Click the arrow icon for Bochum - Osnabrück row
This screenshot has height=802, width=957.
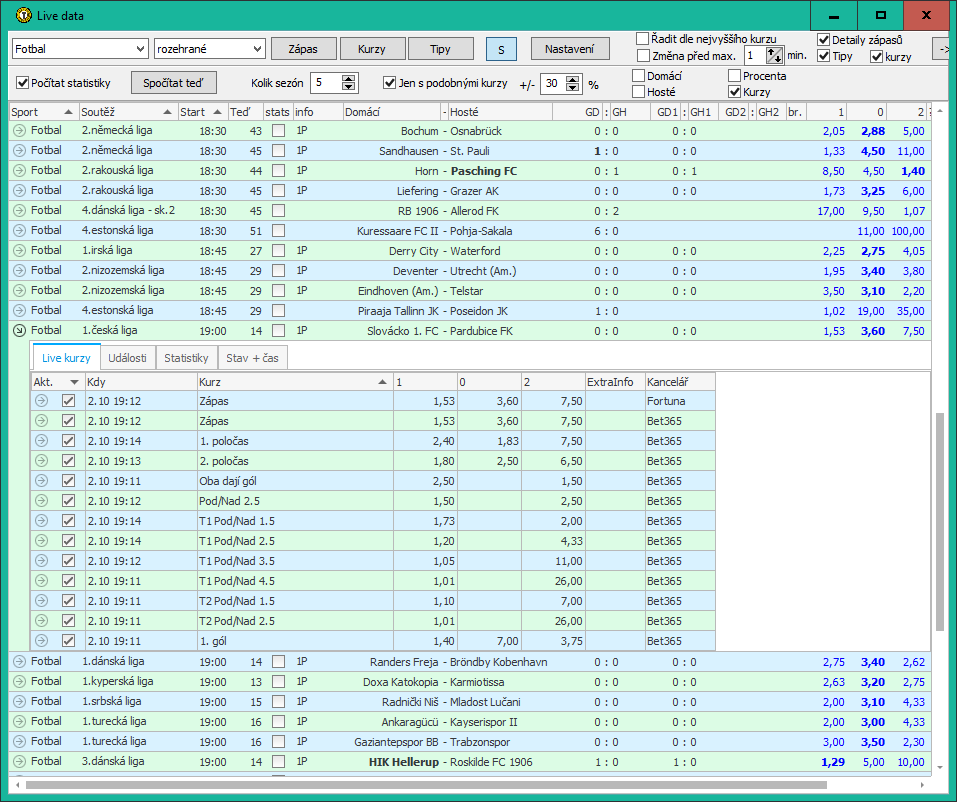[x=20, y=131]
